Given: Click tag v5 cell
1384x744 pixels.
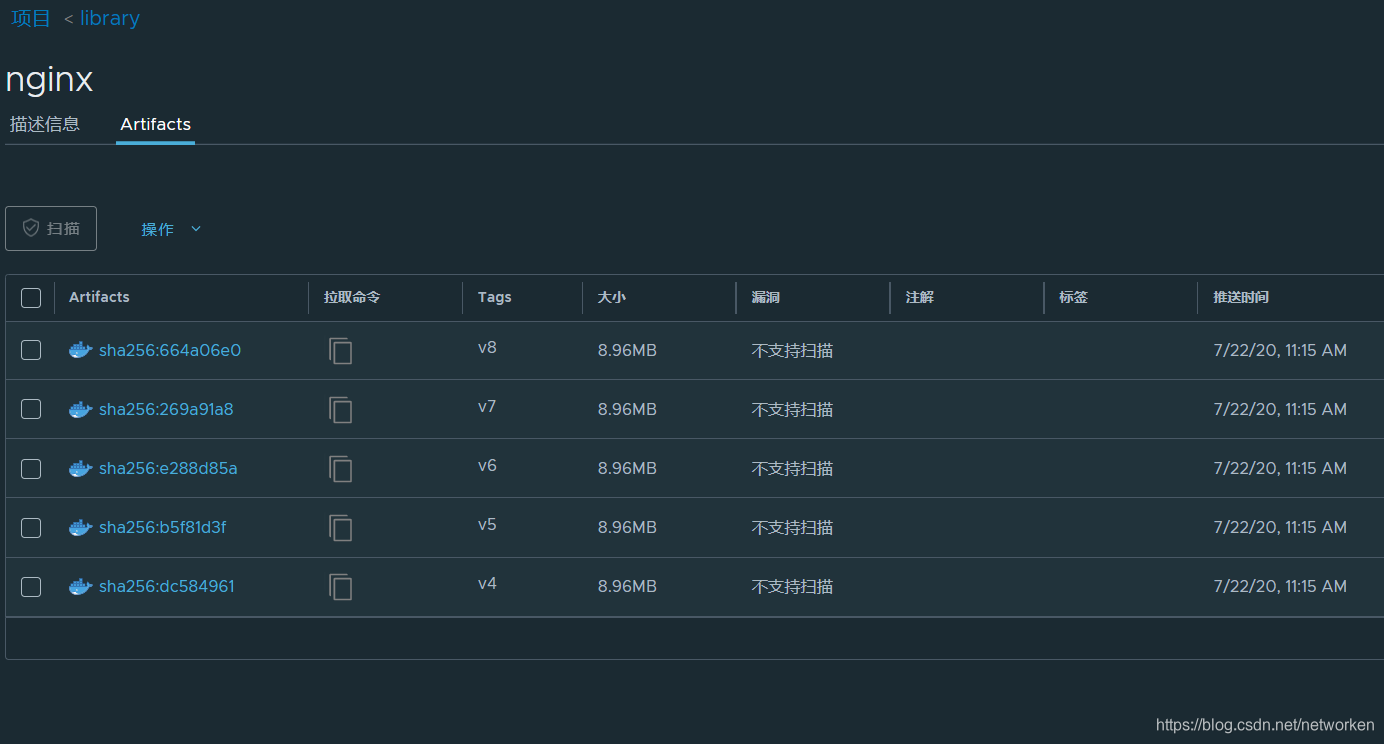Looking at the screenshot, I should (487, 525).
